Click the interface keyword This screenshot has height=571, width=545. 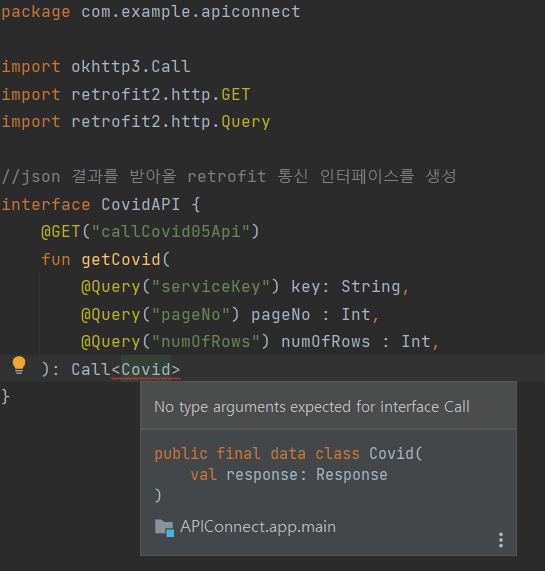pyautogui.click(x=46, y=204)
